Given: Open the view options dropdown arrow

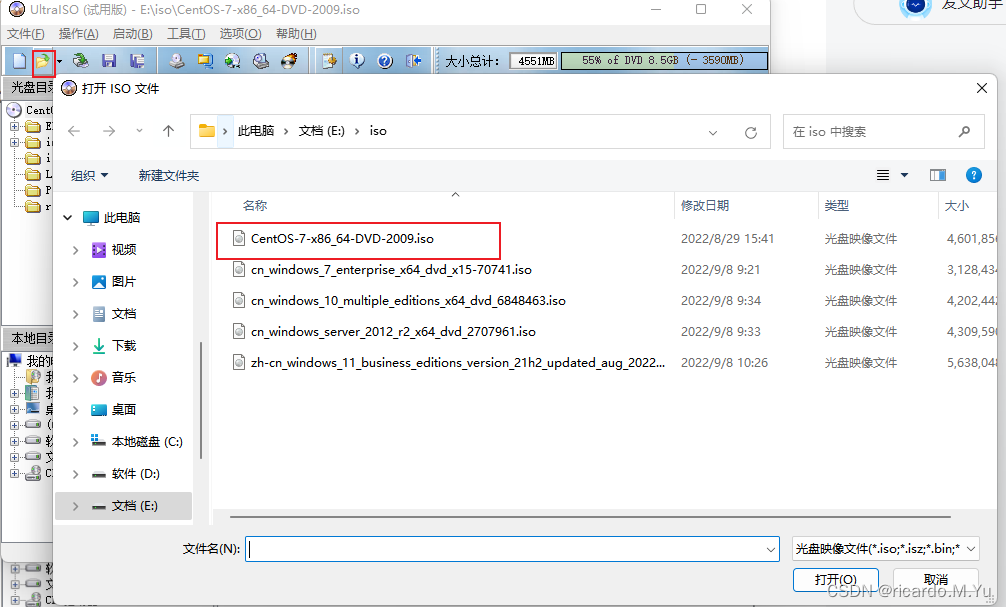Looking at the screenshot, I should coord(905,175).
